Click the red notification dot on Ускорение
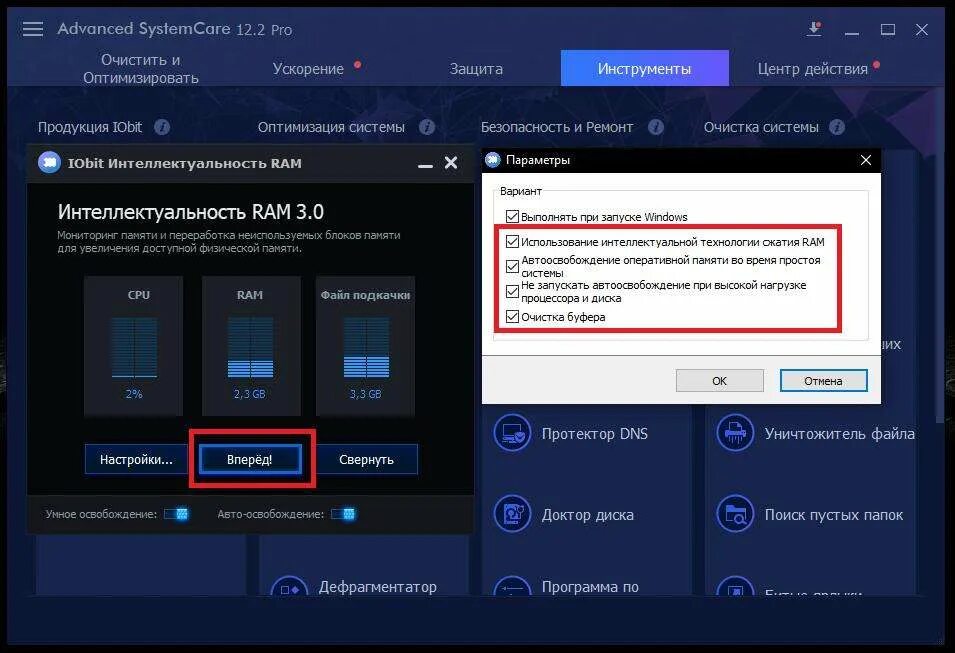 tap(358, 65)
